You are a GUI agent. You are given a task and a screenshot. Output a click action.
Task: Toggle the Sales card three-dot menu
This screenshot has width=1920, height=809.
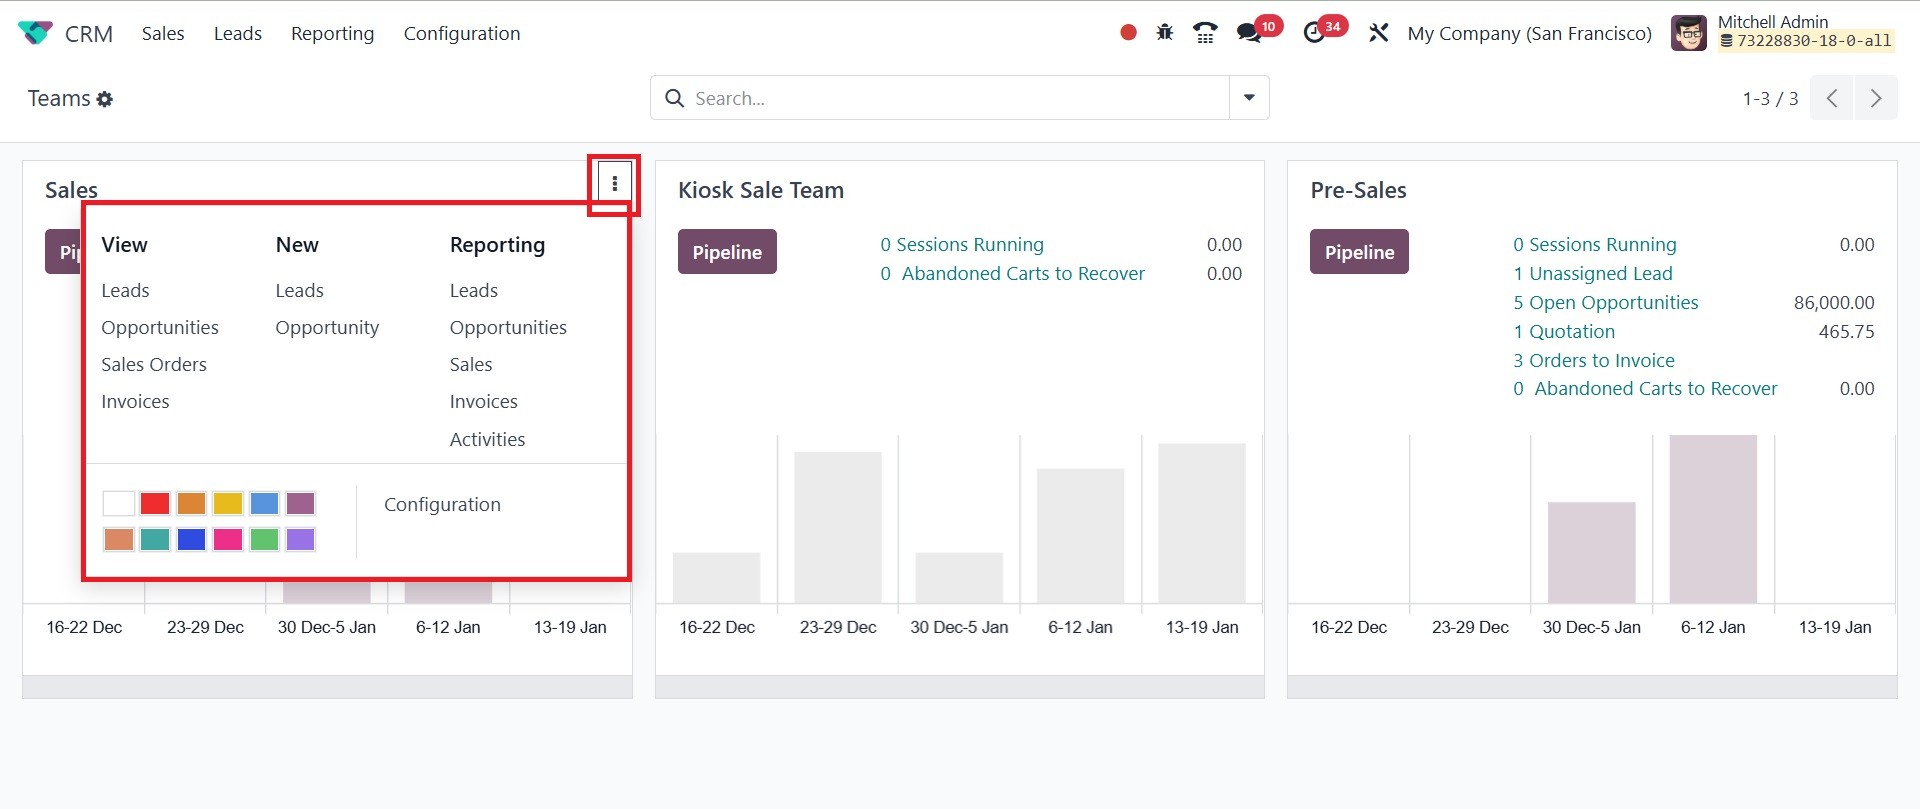614,183
